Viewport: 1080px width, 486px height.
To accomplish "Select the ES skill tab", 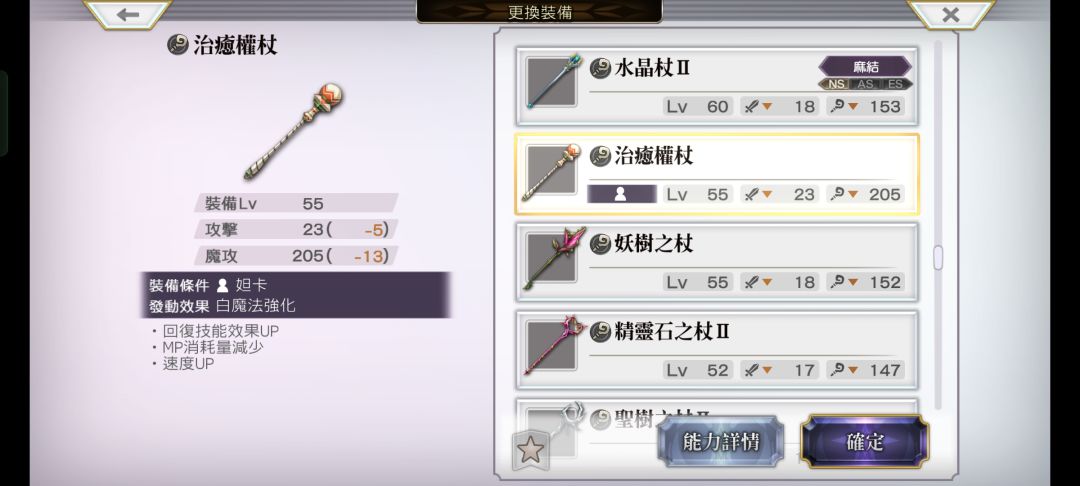I will (x=895, y=84).
